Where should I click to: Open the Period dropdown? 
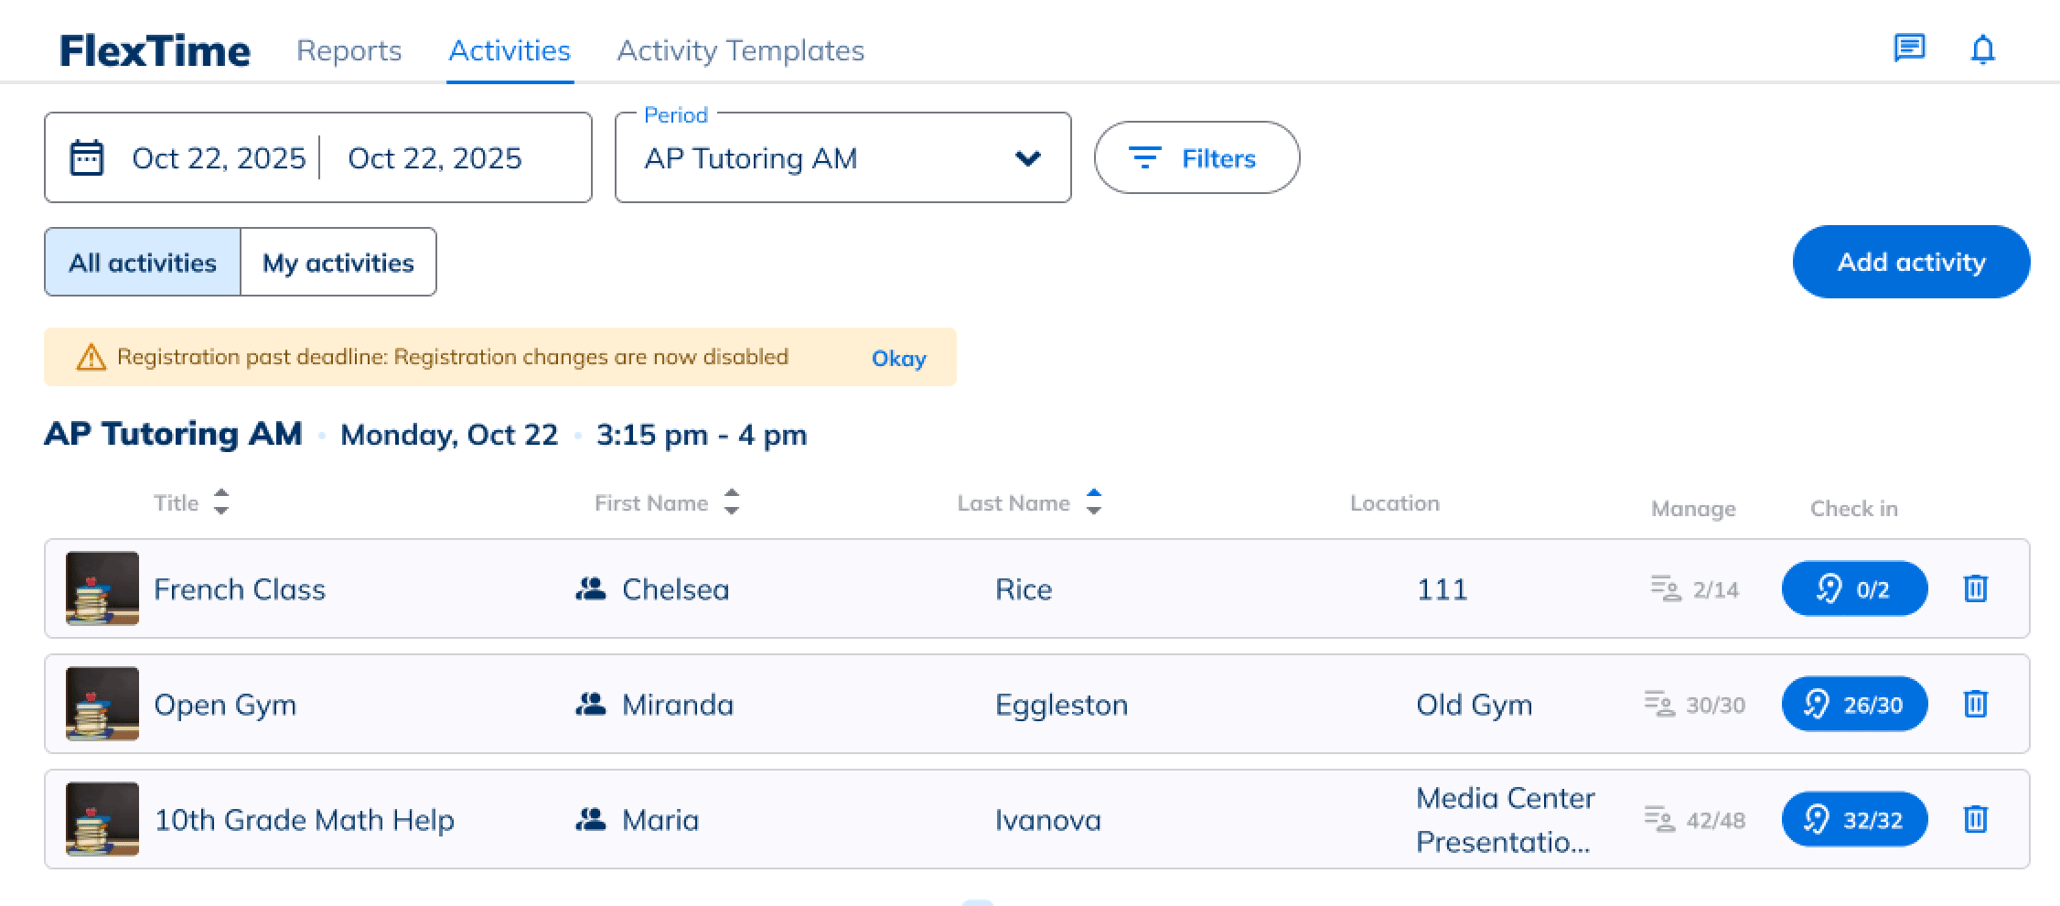1027,158
